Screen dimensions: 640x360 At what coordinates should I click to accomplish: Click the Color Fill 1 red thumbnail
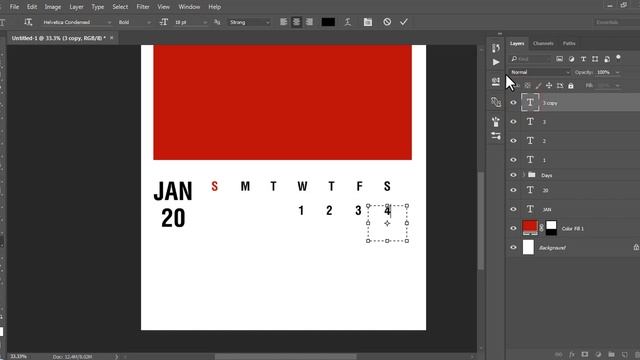530,228
